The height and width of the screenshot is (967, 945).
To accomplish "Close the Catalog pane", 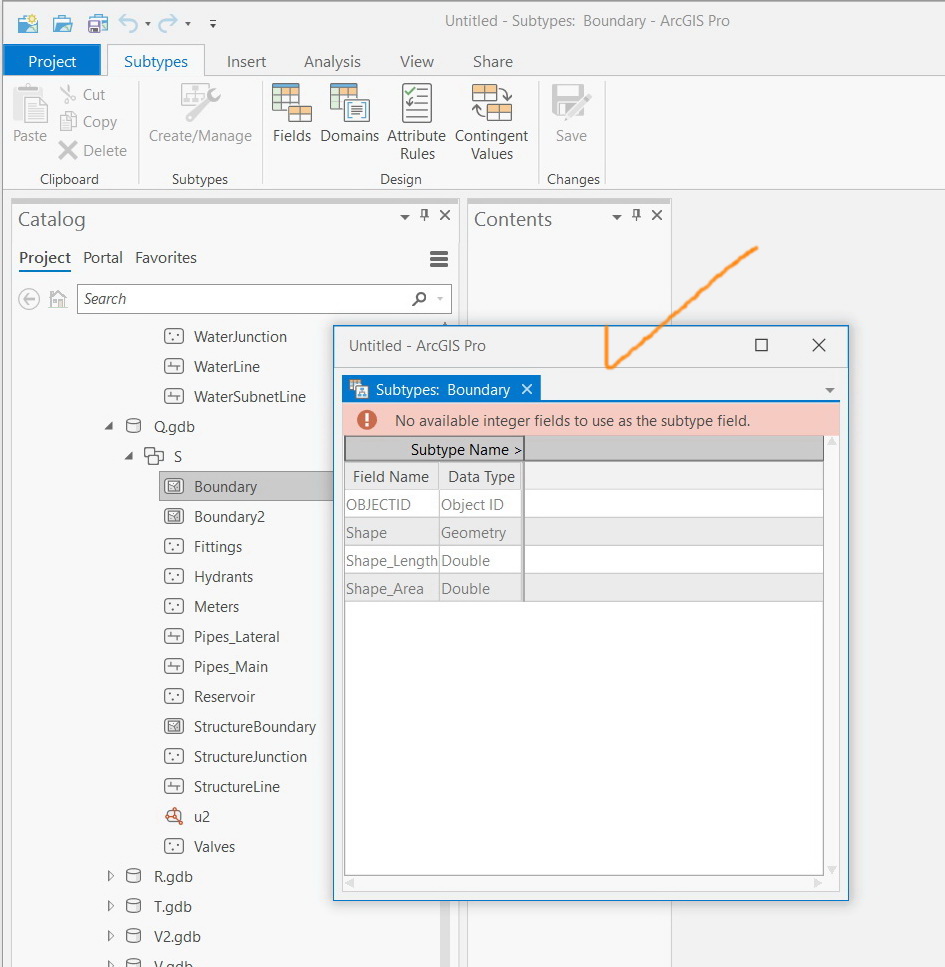I will (445, 215).
